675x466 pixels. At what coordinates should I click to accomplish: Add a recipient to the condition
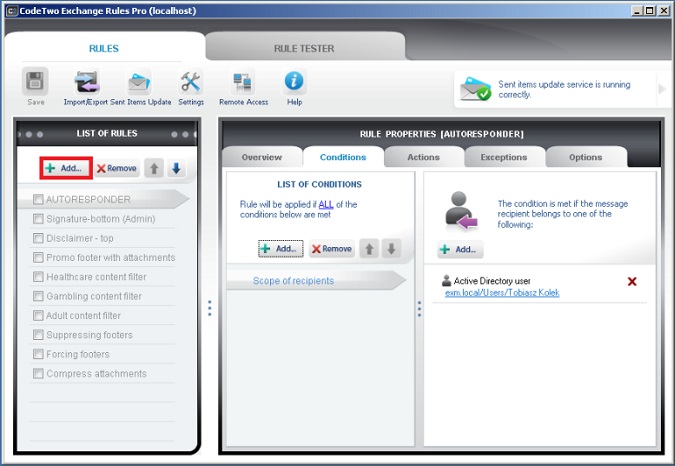coord(460,249)
